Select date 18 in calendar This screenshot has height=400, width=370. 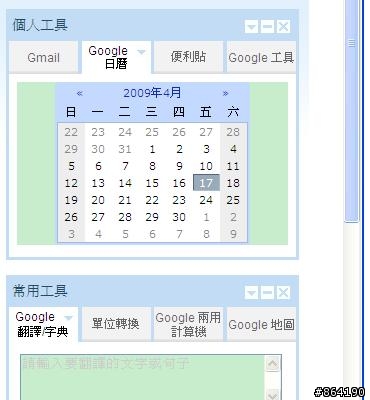click(233, 183)
